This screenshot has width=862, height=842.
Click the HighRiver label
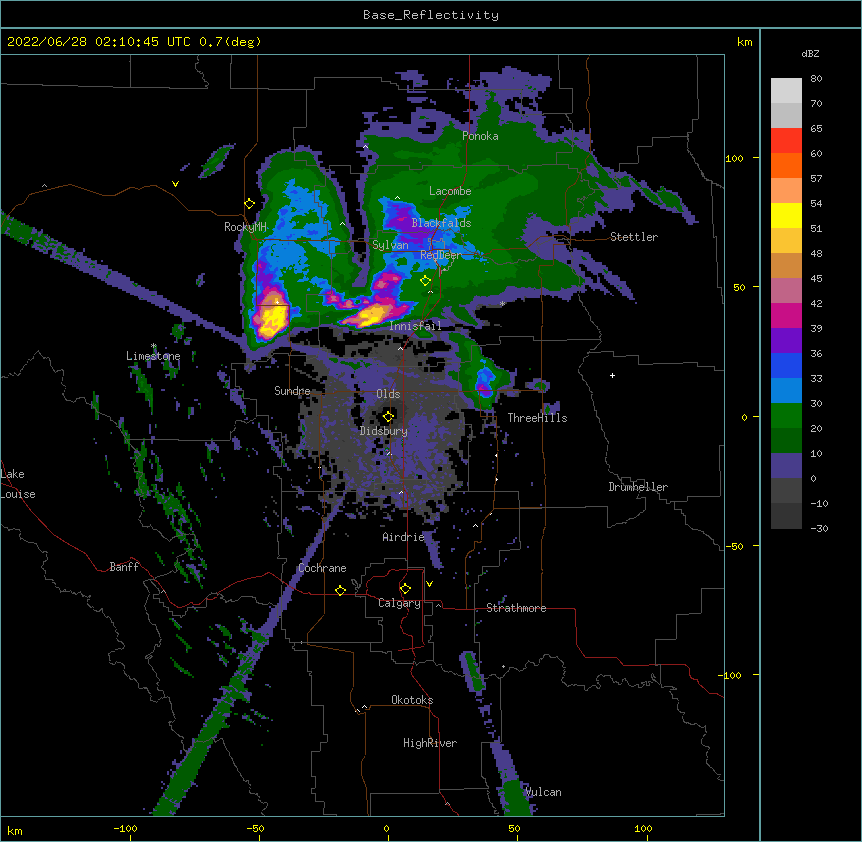coord(430,743)
